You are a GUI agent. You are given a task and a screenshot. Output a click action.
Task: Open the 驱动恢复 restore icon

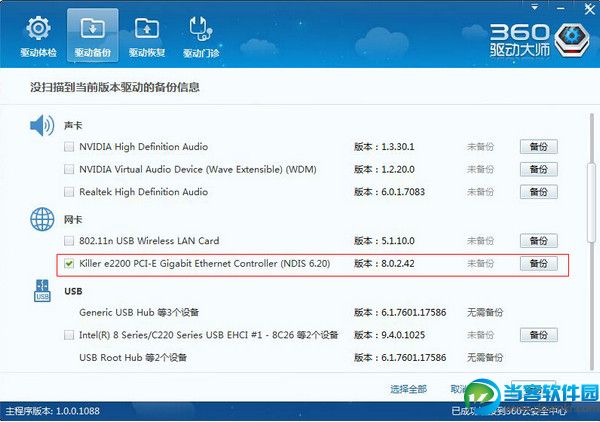pos(147,28)
